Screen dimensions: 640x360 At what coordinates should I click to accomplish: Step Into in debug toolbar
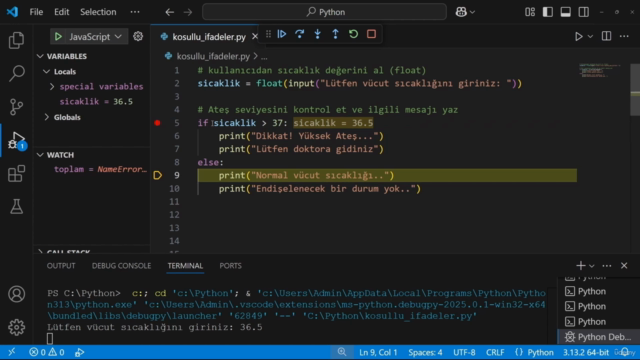coord(318,34)
